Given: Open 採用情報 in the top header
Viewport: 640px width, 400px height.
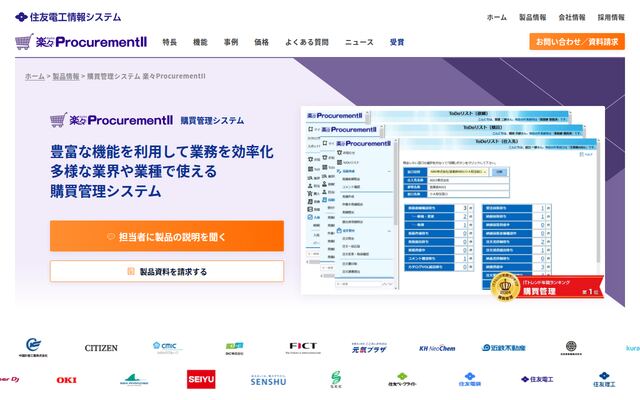Looking at the screenshot, I should 611,17.
